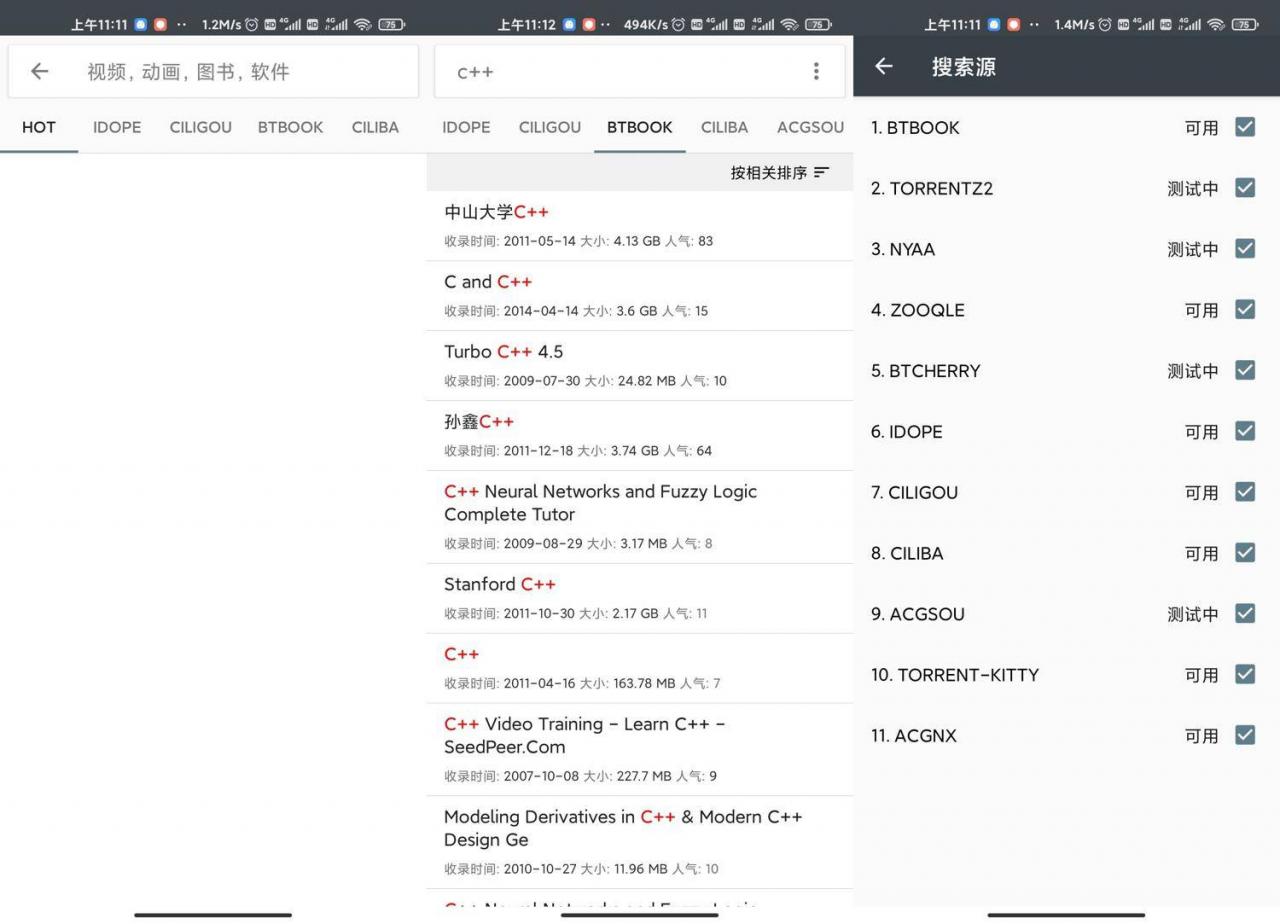Disable the TORRENTZ2 source checkbox
This screenshot has width=1280, height=924.
1245,188
